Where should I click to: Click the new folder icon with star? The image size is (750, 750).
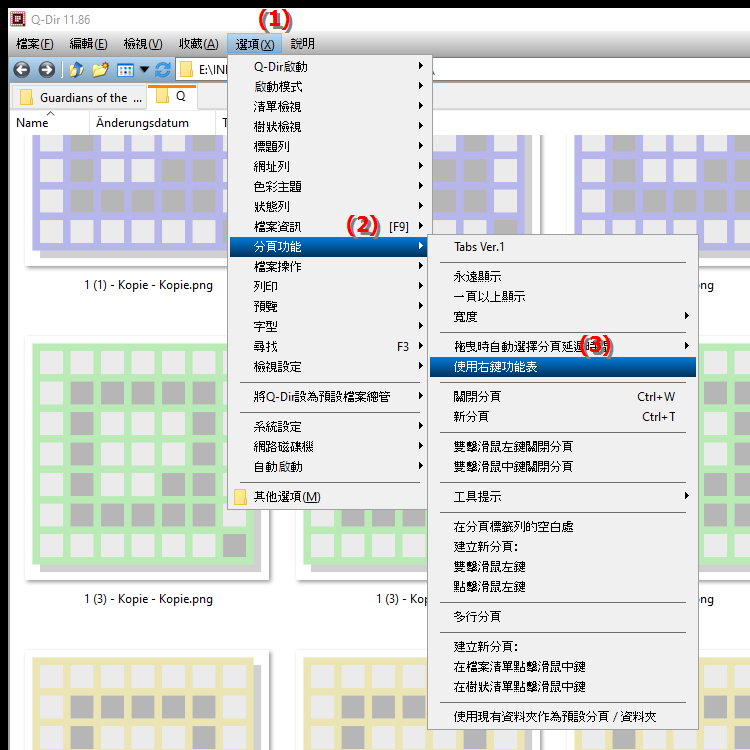[x=100, y=70]
